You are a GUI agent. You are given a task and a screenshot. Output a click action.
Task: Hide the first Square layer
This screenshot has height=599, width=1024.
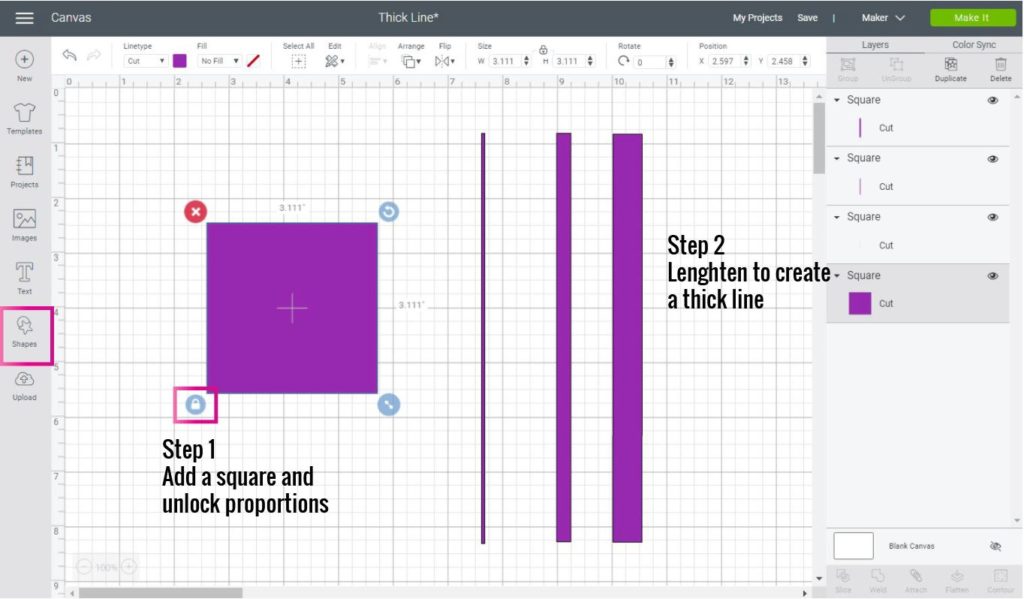[993, 100]
